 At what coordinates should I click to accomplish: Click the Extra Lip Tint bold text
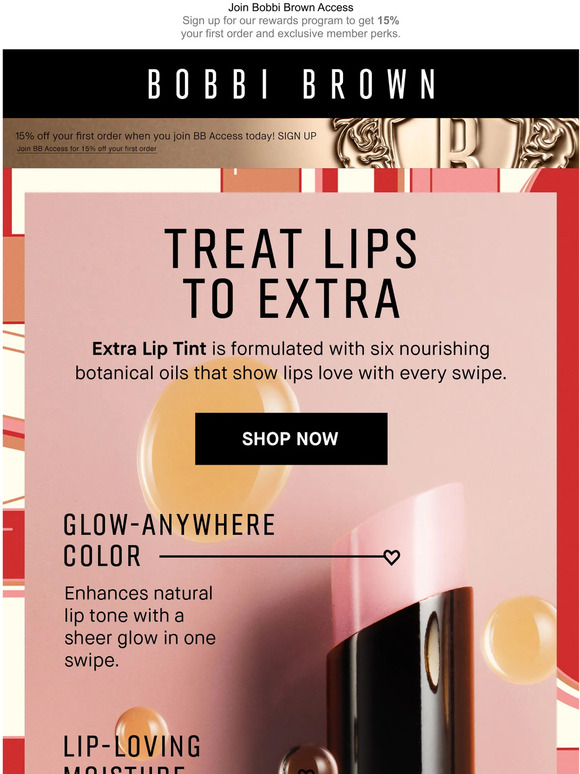[149, 349]
